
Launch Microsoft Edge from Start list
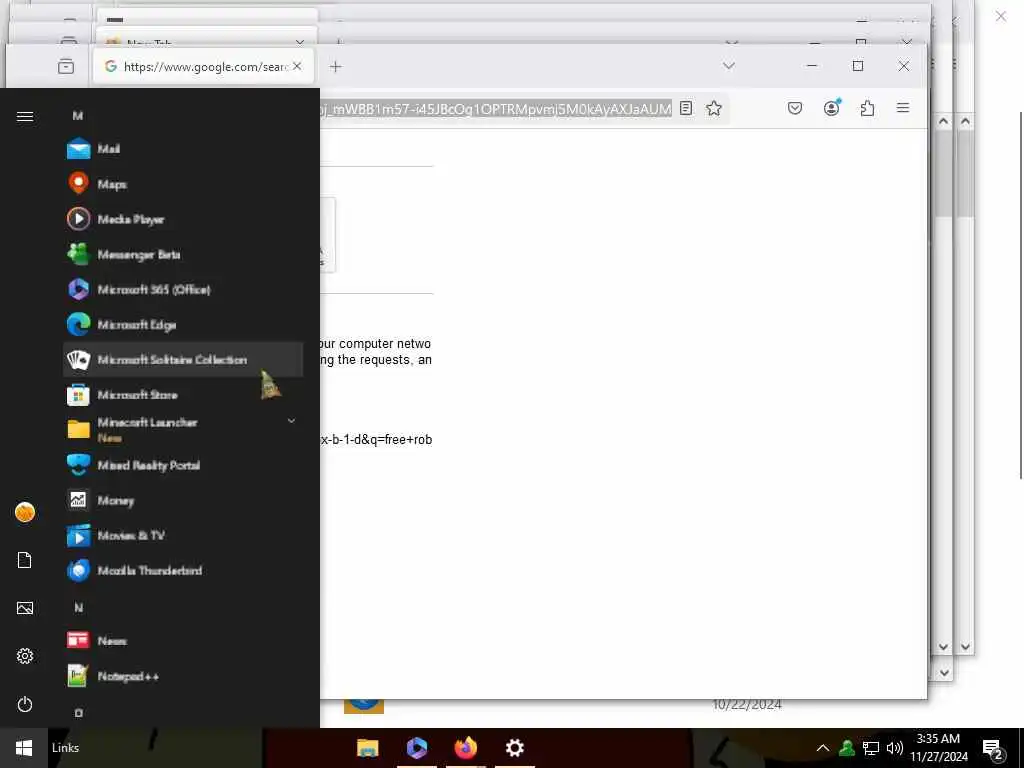(x=183, y=325)
